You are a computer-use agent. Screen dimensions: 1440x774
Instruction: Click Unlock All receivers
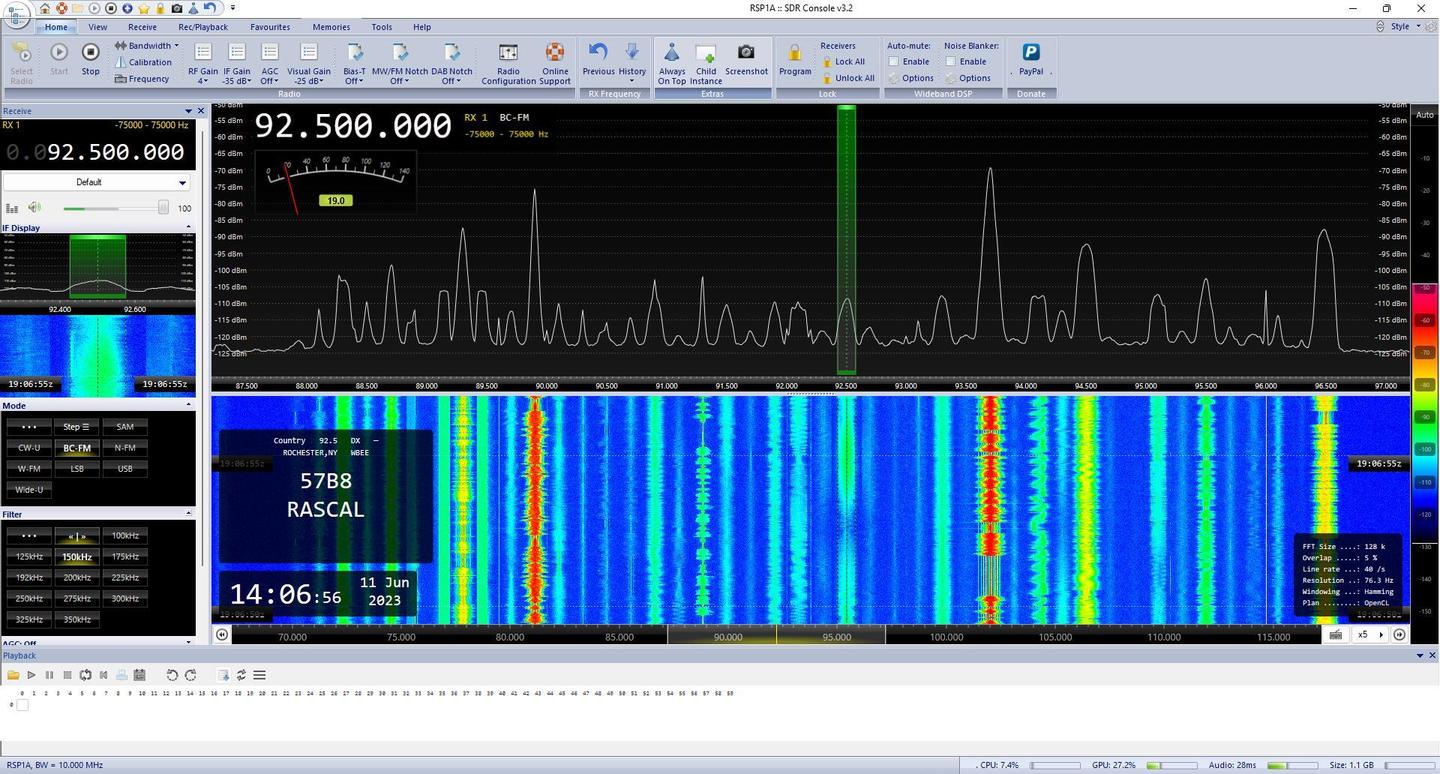pyautogui.click(x=848, y=78)
